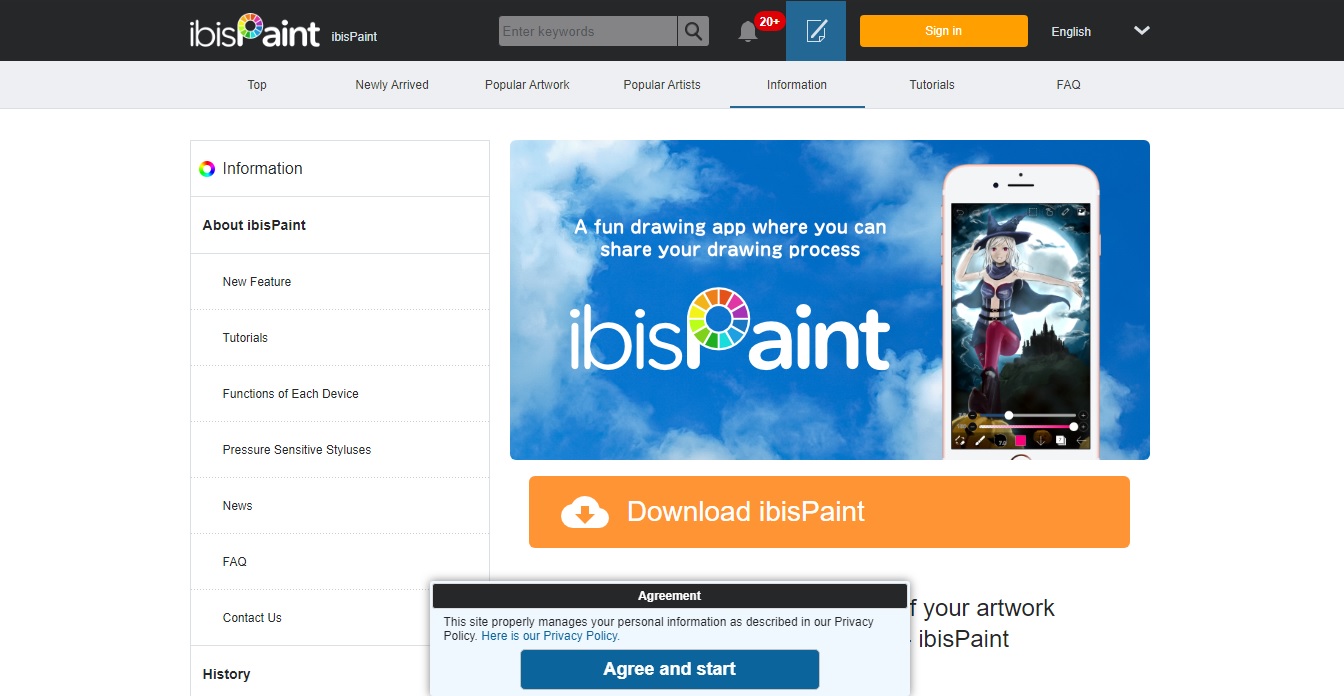Image resolution: width=1344 pixels, height=696 pixels.
Task: Open the News sidebar link
Action: pyautogui.click(x=340, y=506)
